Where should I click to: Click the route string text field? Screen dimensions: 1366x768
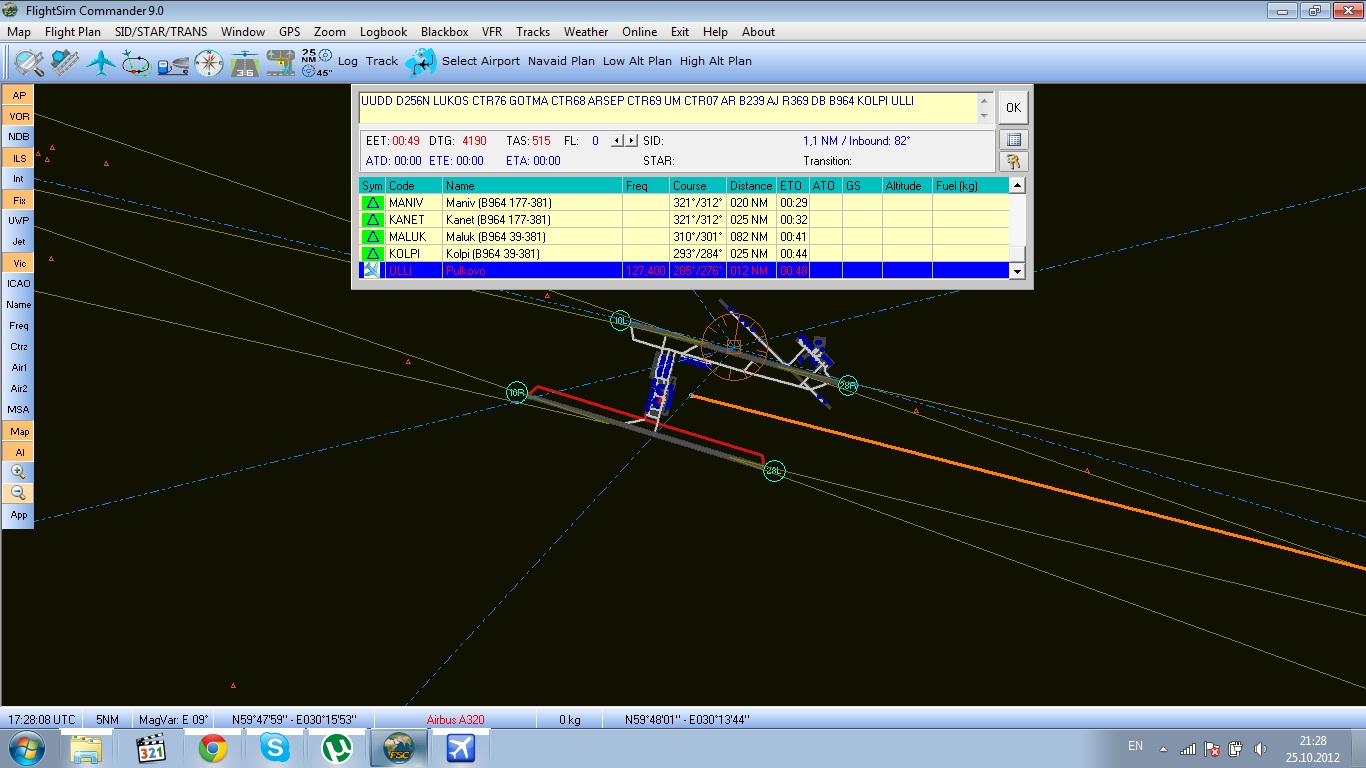pos(667,108)
